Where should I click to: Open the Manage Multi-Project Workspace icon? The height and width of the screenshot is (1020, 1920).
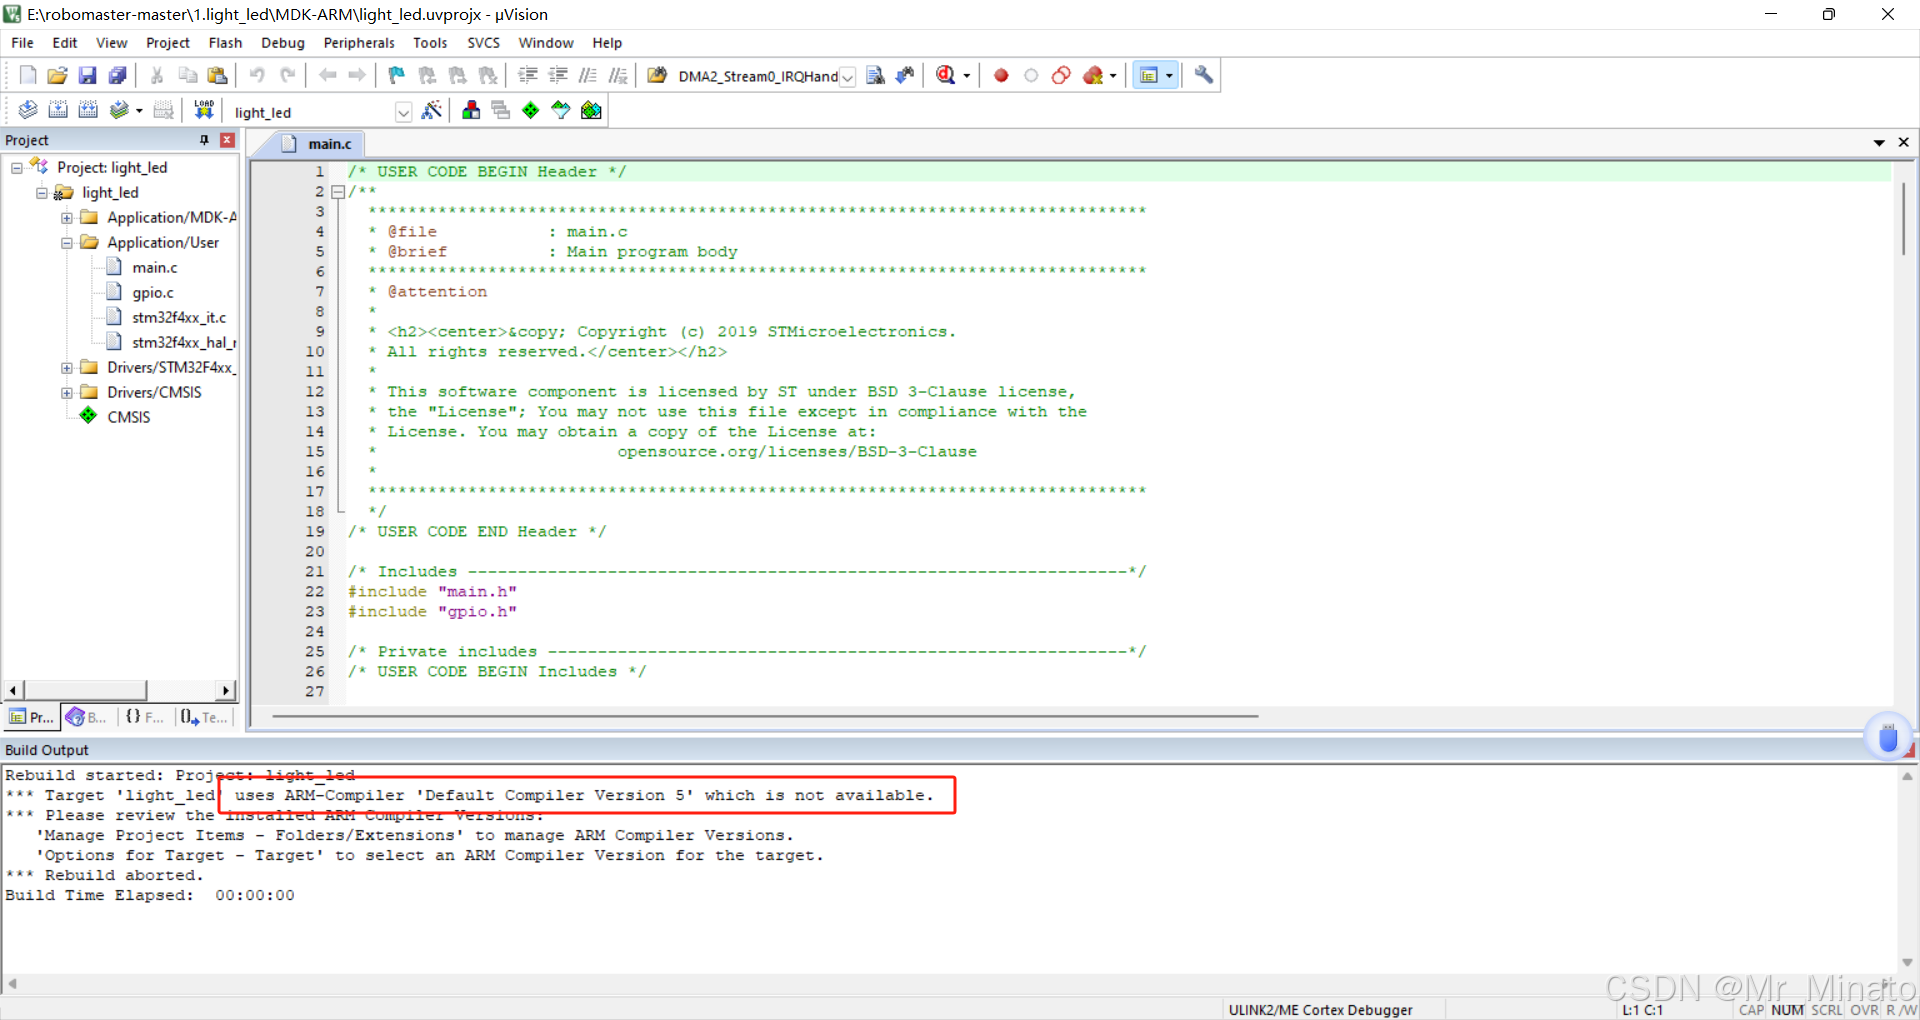[x=501, y=110]
